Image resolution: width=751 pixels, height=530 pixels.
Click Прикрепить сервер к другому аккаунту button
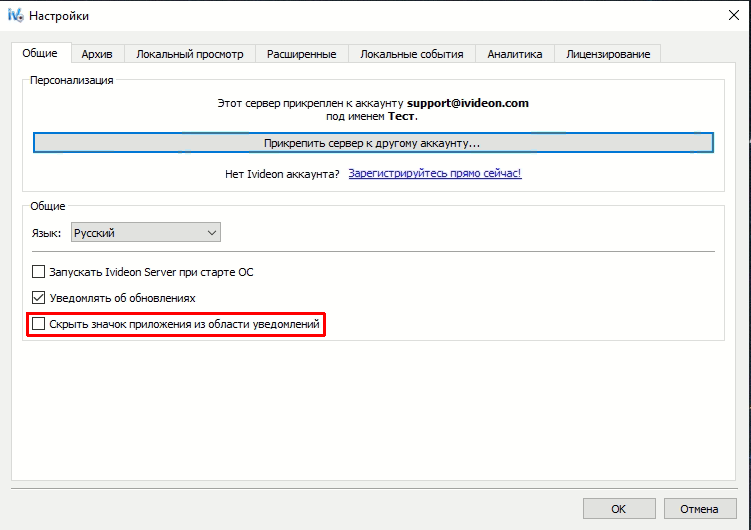(x=373, y=143)
